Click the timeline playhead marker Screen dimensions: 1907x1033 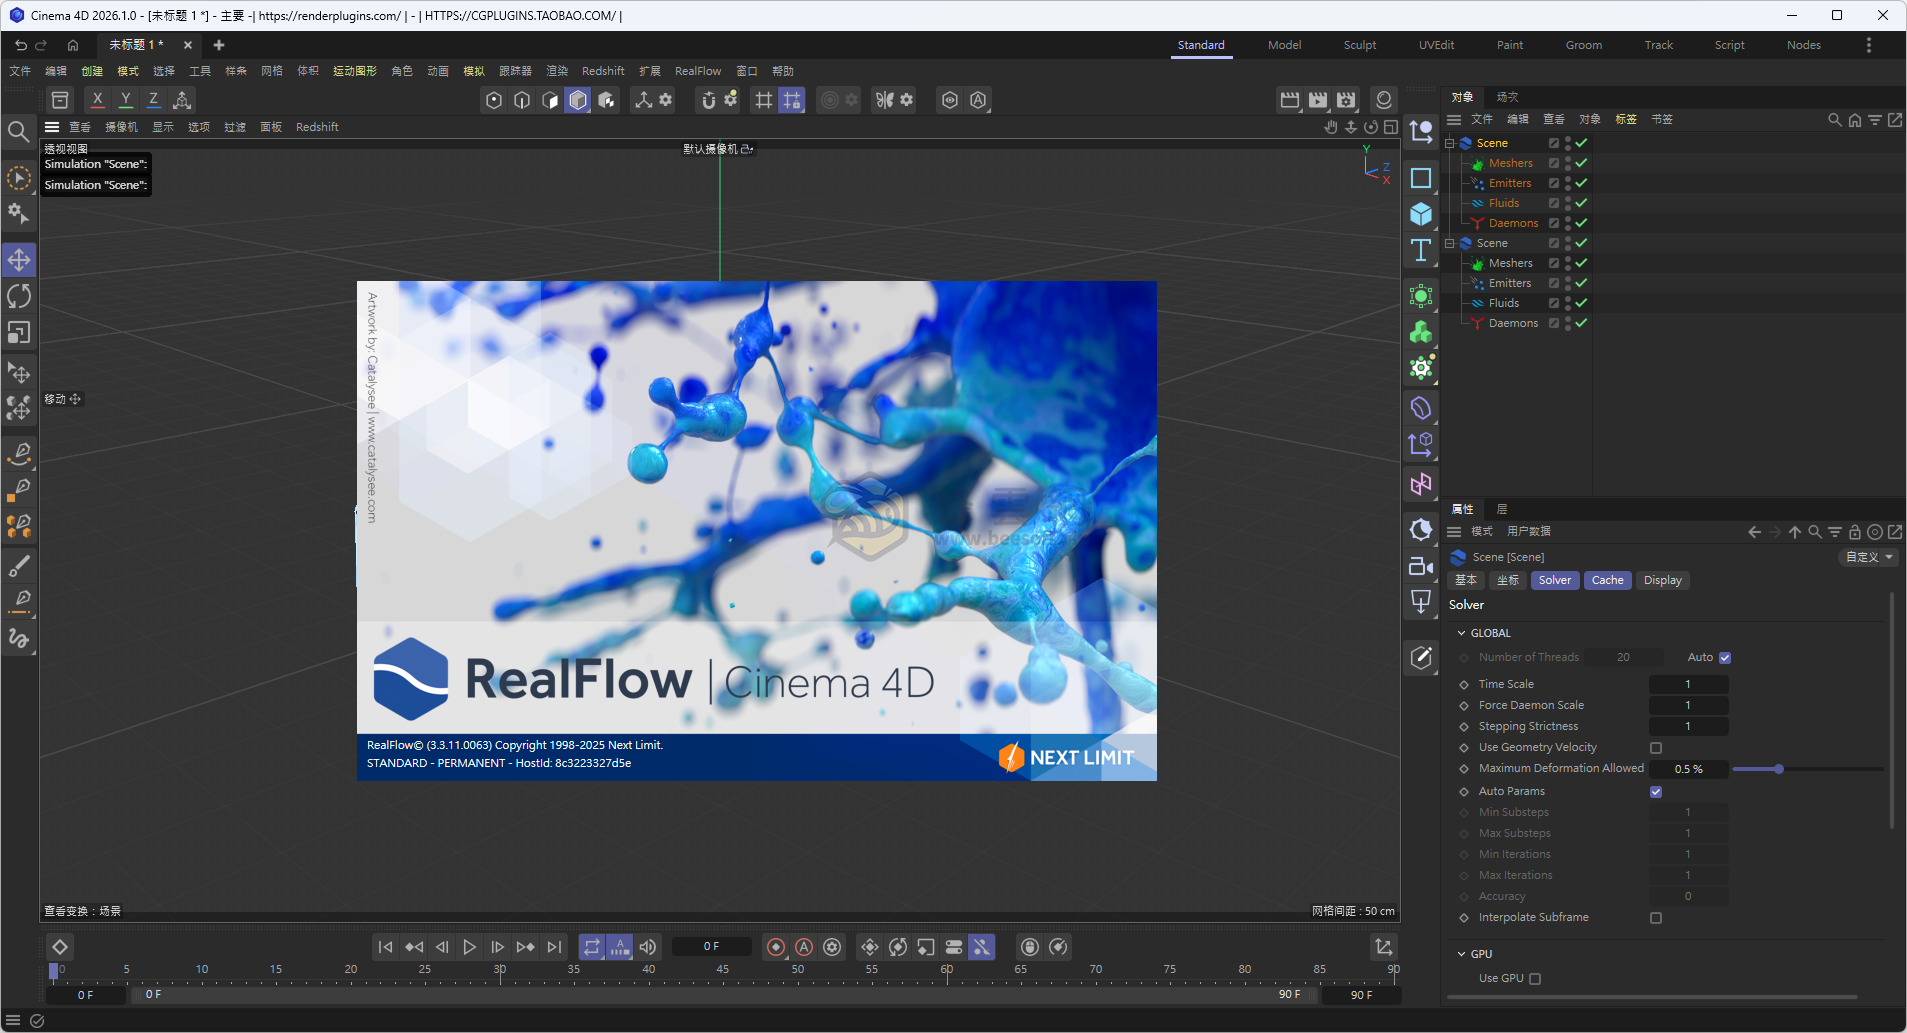coord(54,970)
